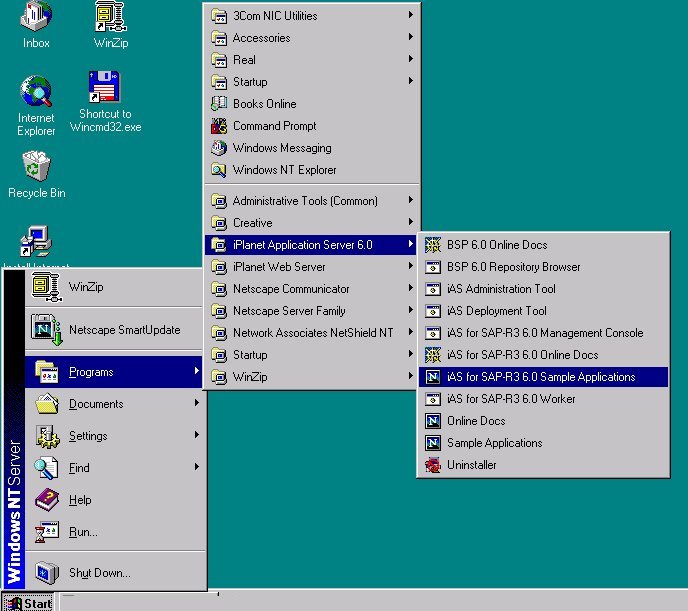Click the Netscape icon beside Online Docs
The width and height of the screenshot is (688, 611).
point(433,421)
